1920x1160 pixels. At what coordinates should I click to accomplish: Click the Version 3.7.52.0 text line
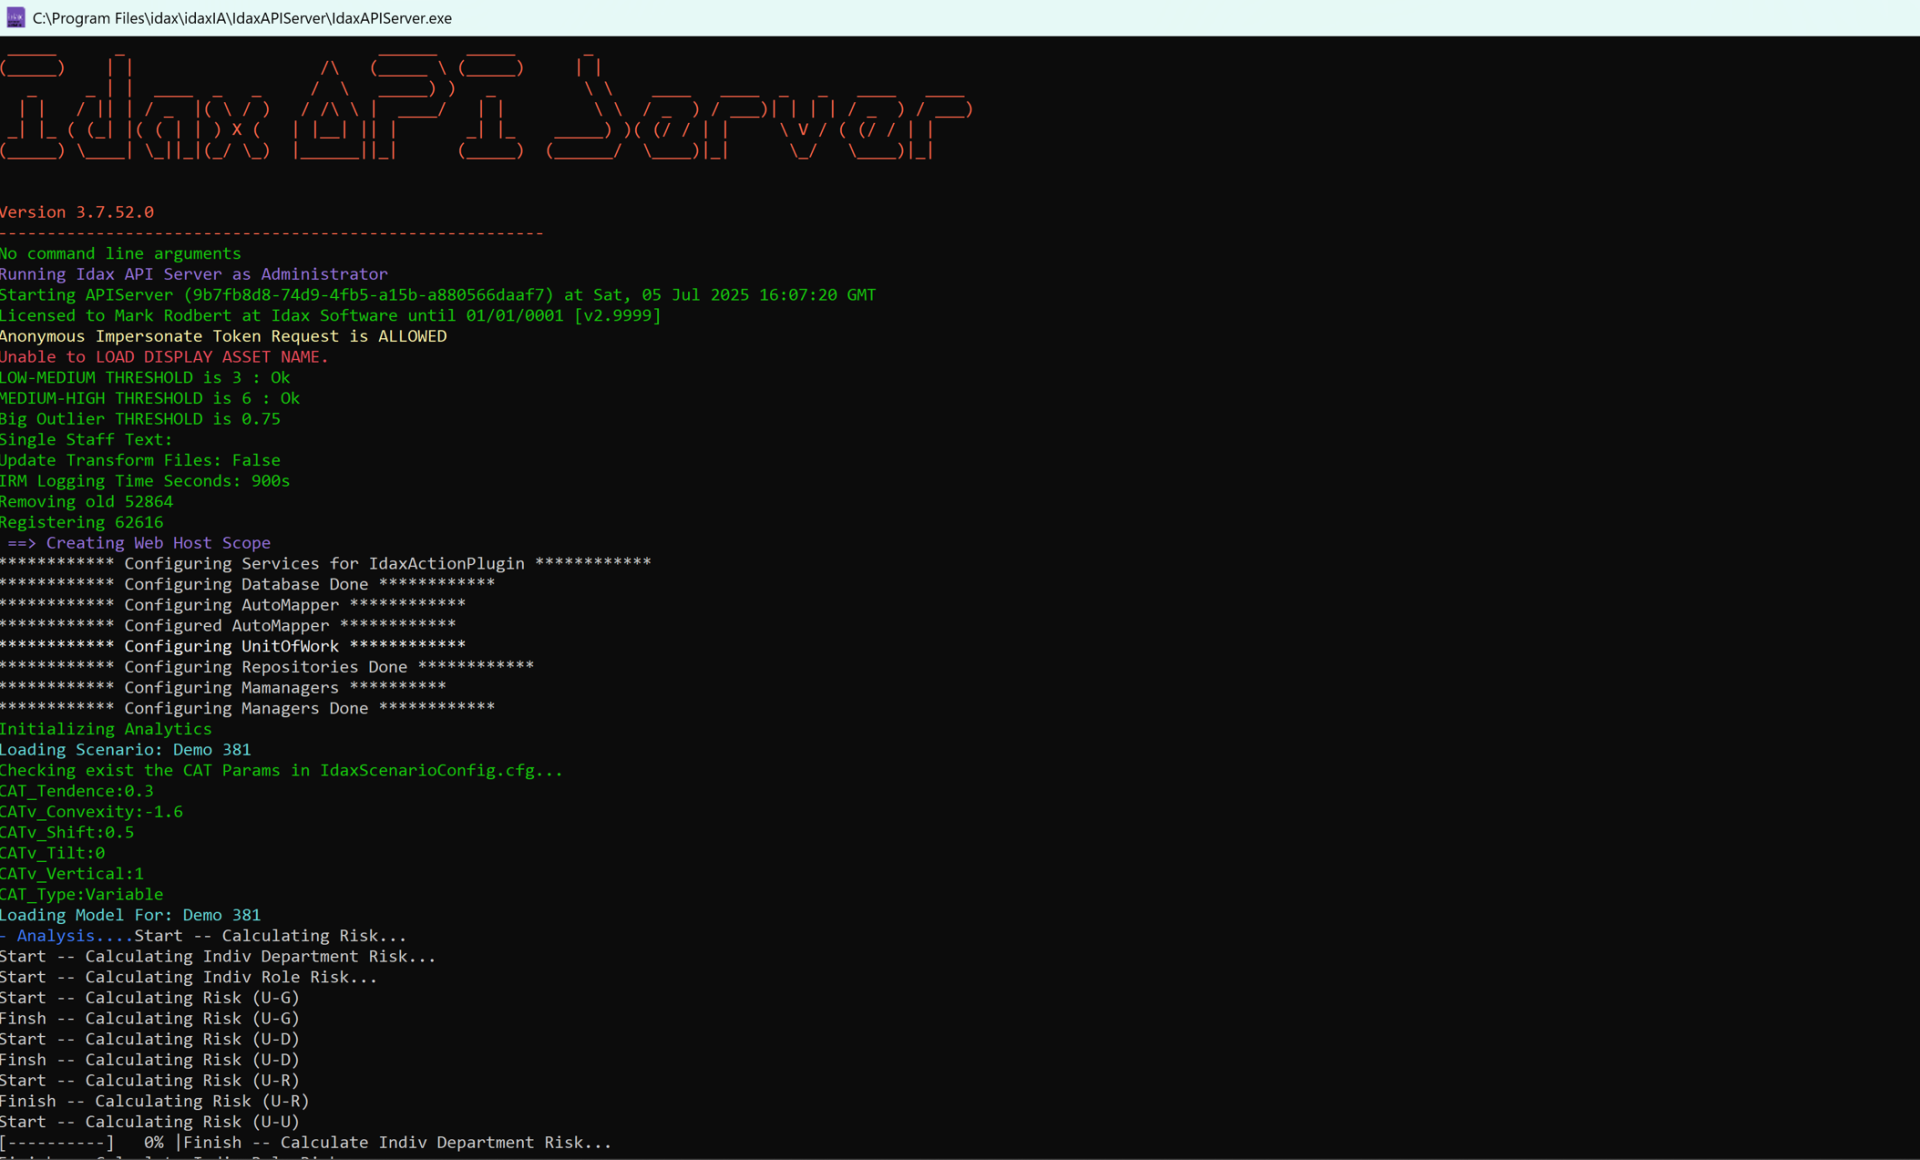pyautogui.click(x=77, y=212)
